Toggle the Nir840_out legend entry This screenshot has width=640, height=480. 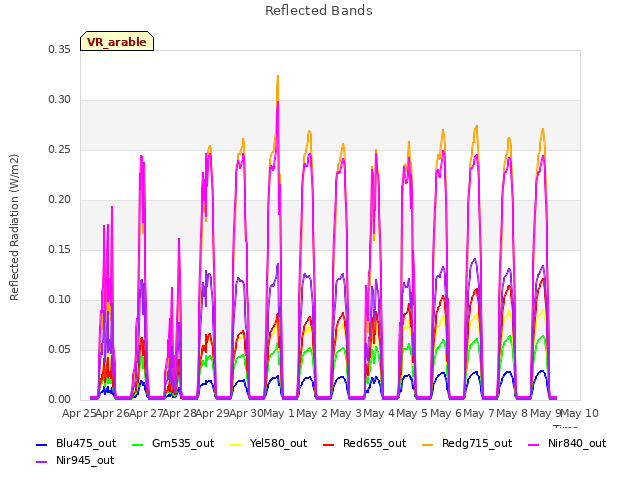pos(567,443)
